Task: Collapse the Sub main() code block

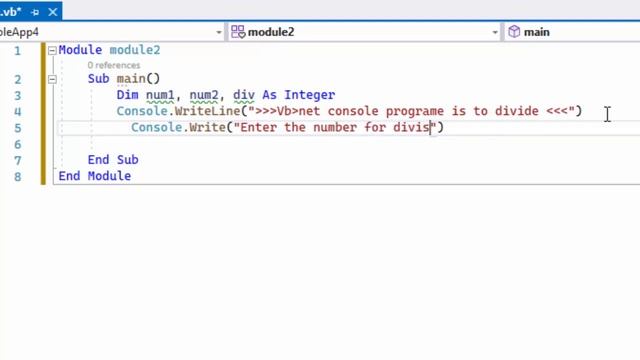Action: pyautogui.click(x=52, y=79)
